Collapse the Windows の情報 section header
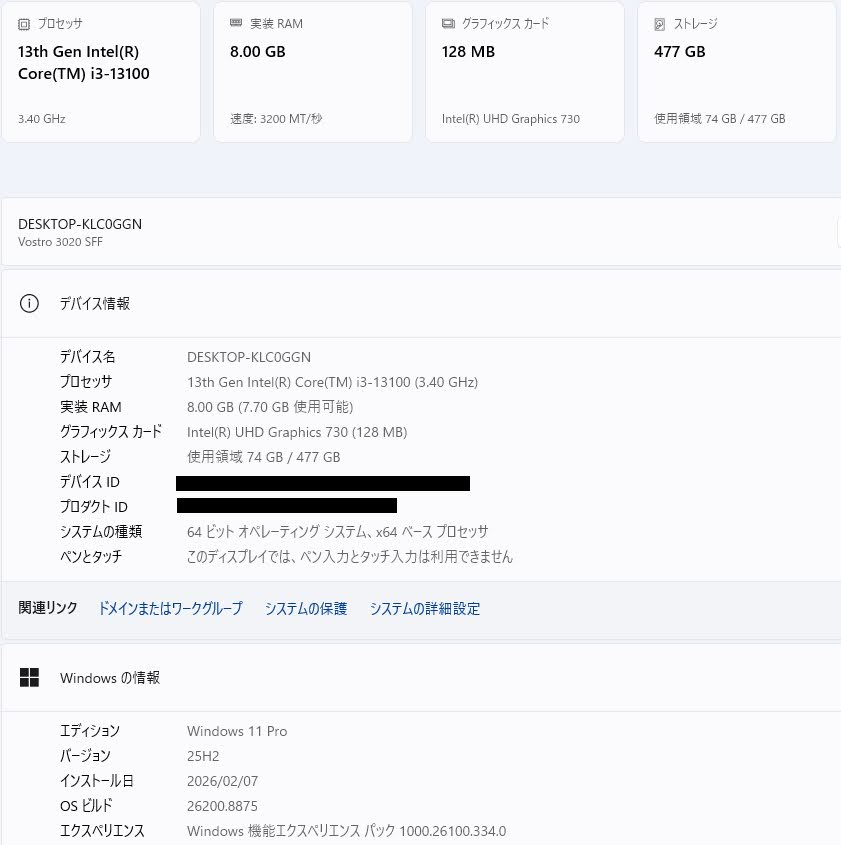Image resolution: width=841 pixels, height=845 pixels. pyautogui.click(x=421, y=677)
